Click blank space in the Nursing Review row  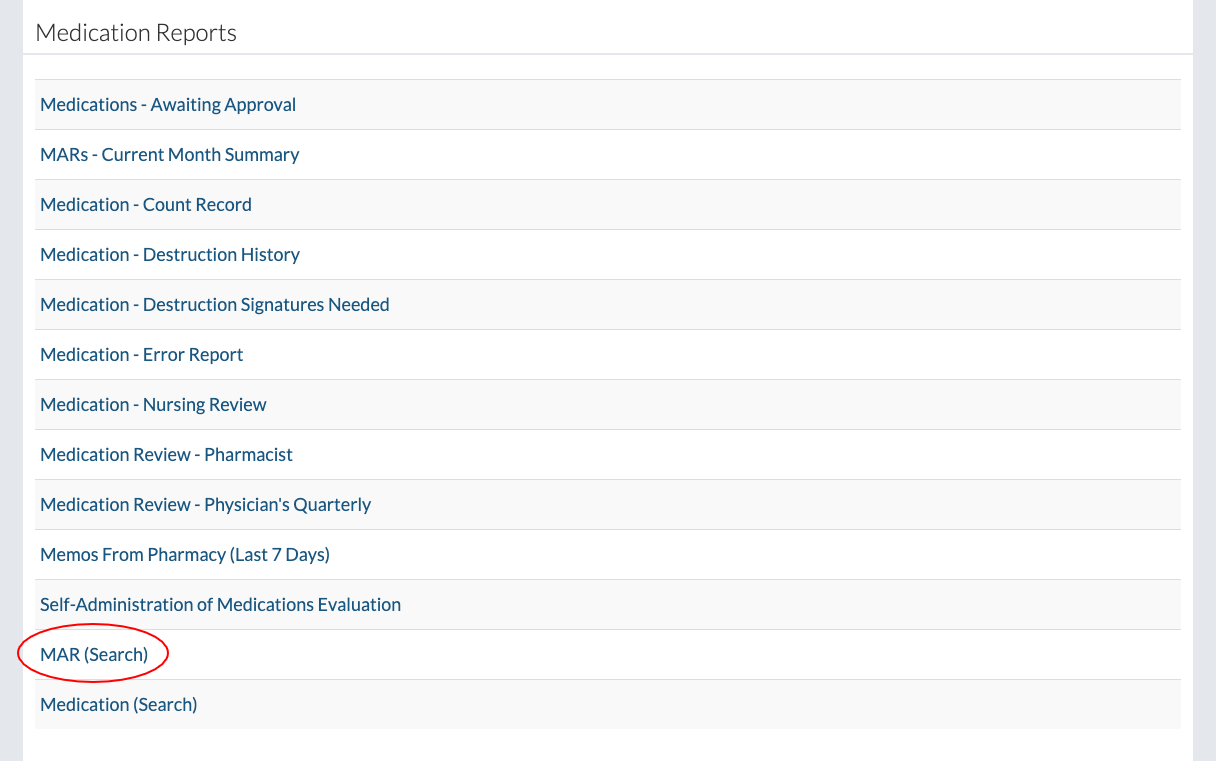(x=700, y=405)
